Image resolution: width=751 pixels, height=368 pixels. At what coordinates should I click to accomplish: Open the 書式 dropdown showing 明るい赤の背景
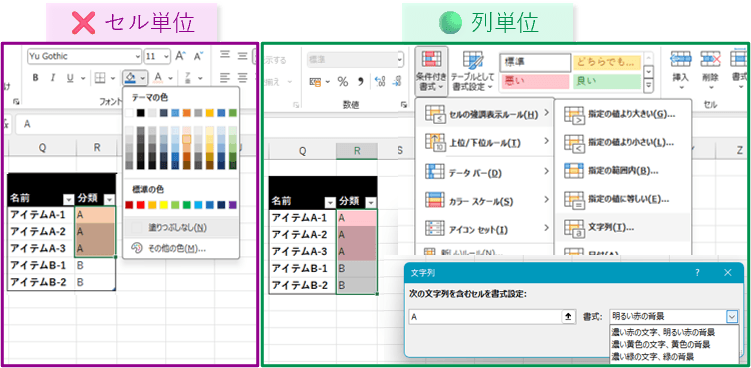[733, 316]
